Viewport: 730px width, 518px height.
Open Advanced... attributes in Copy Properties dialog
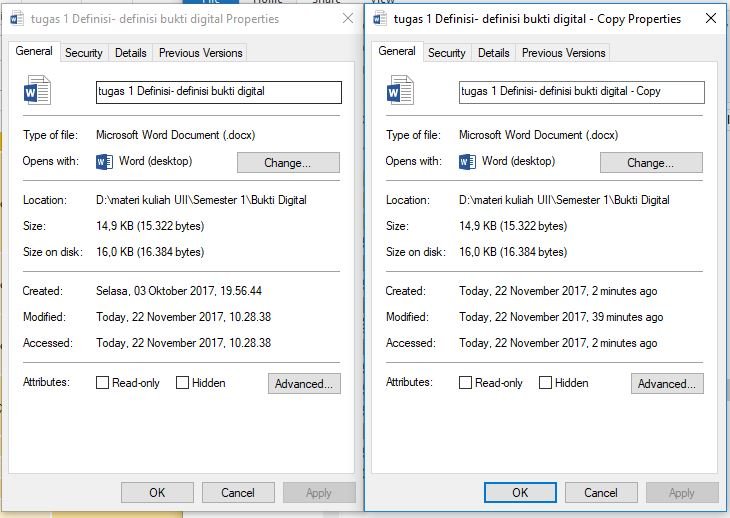667,384
